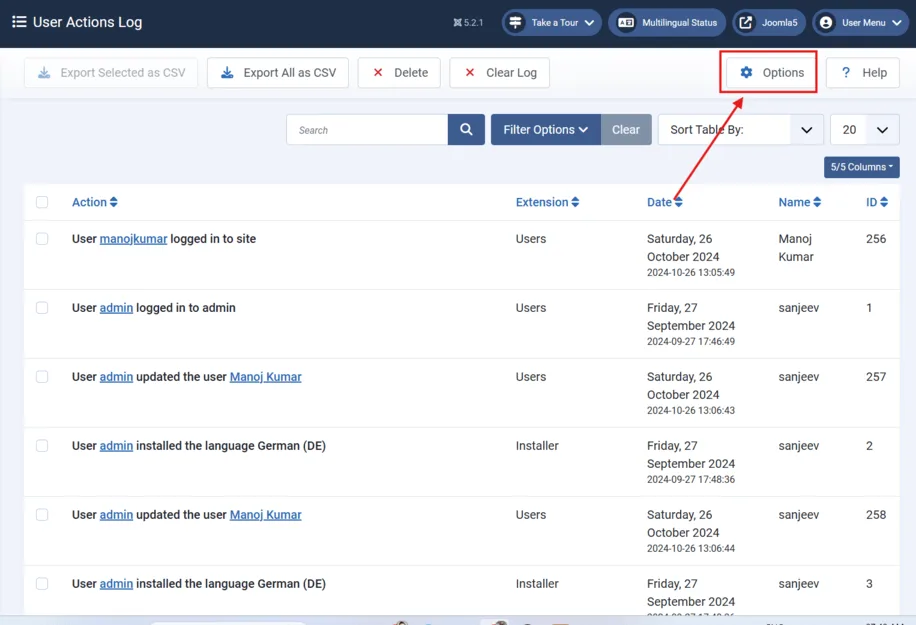916x625 pixels.
Task: Click the Clear Log button
Action: coord(499,72)
